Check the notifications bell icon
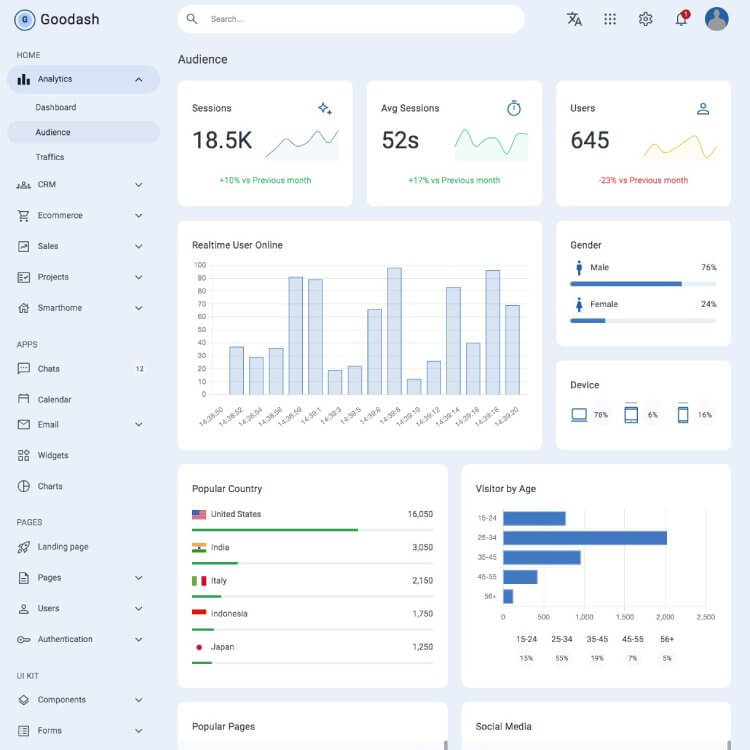 (681, 19)
